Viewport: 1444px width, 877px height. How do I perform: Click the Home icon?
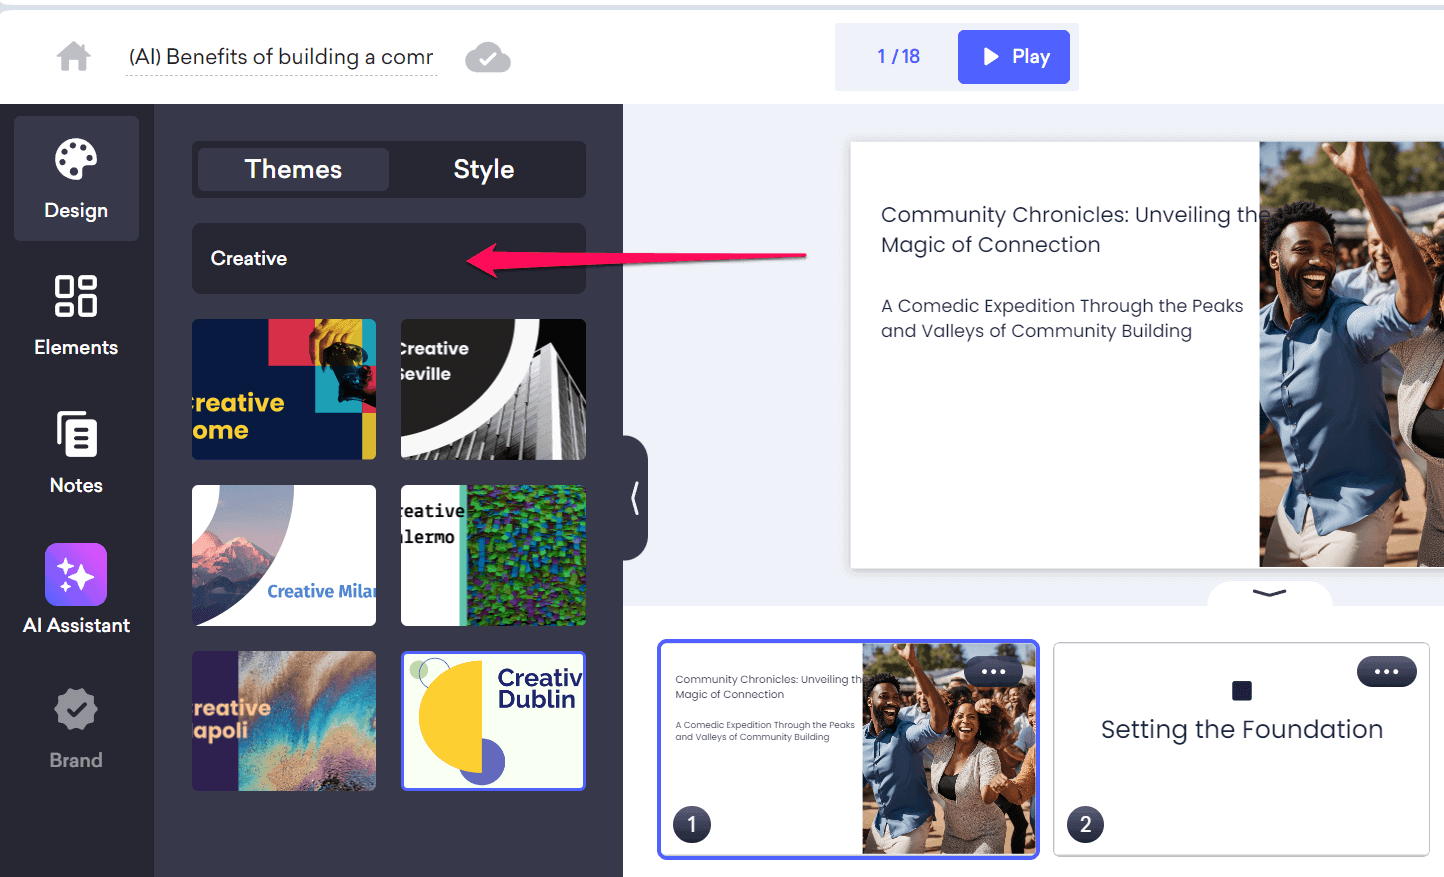[x=73, y=56]
